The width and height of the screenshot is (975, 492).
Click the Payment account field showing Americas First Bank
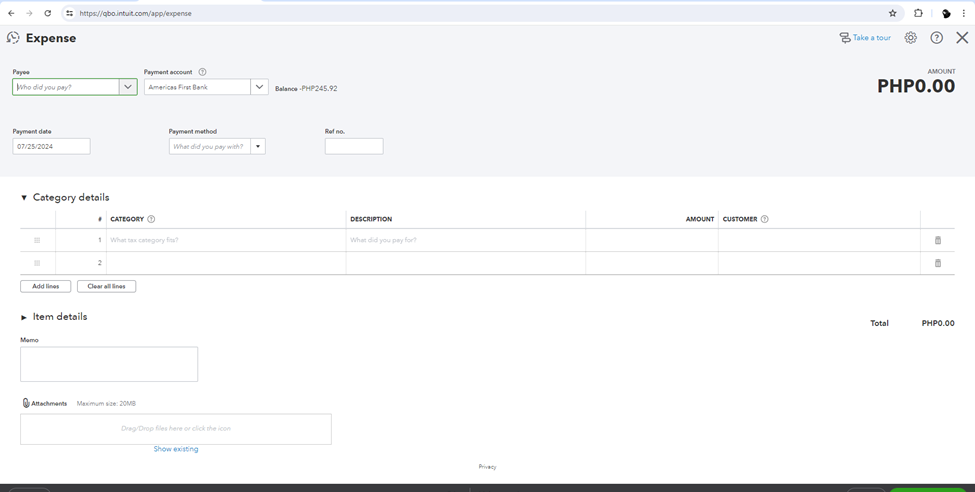(x=198, y=87)
